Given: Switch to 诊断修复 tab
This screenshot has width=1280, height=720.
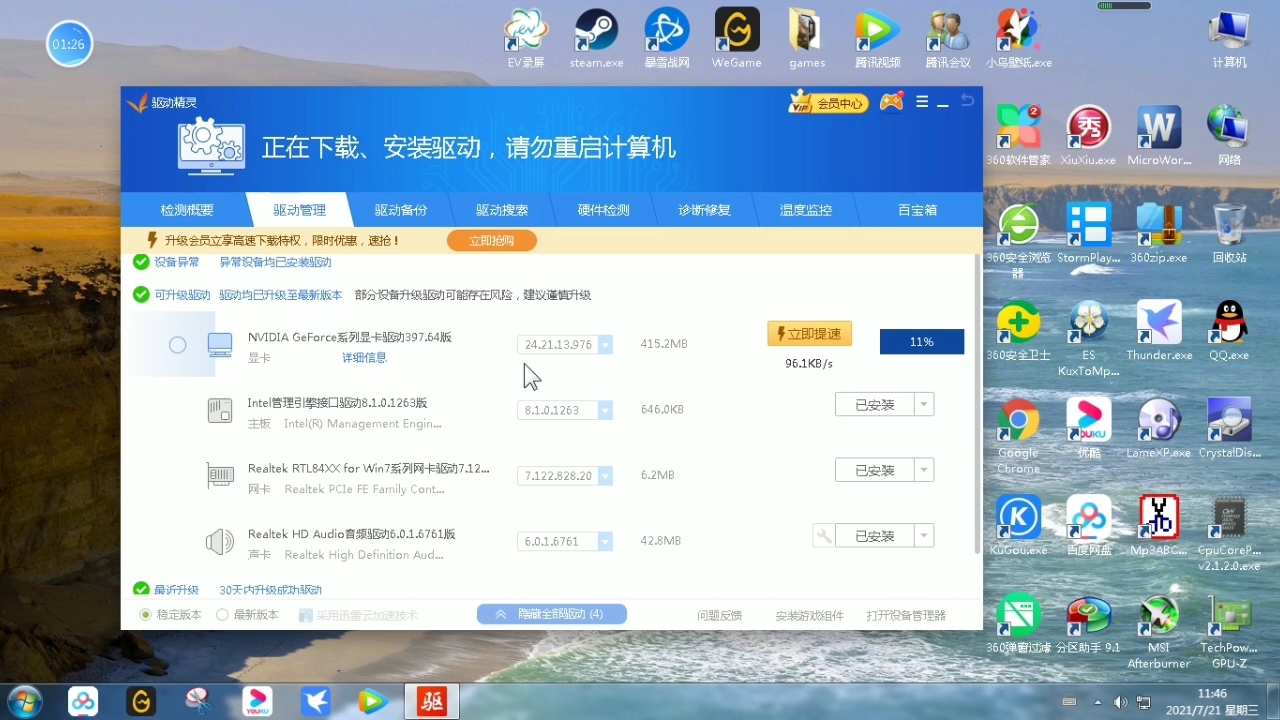Looking at the screenshot, I should click(x=704, y=210).
